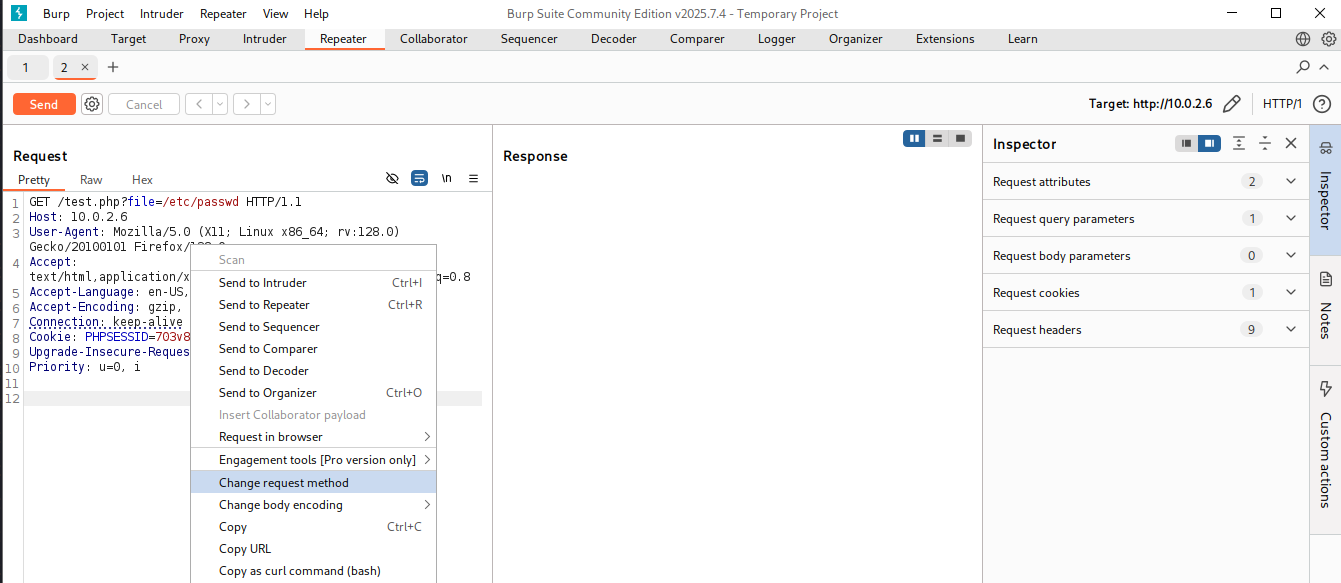
Task: Select side-by-side response layout view
Action: (x=914, y=138)
